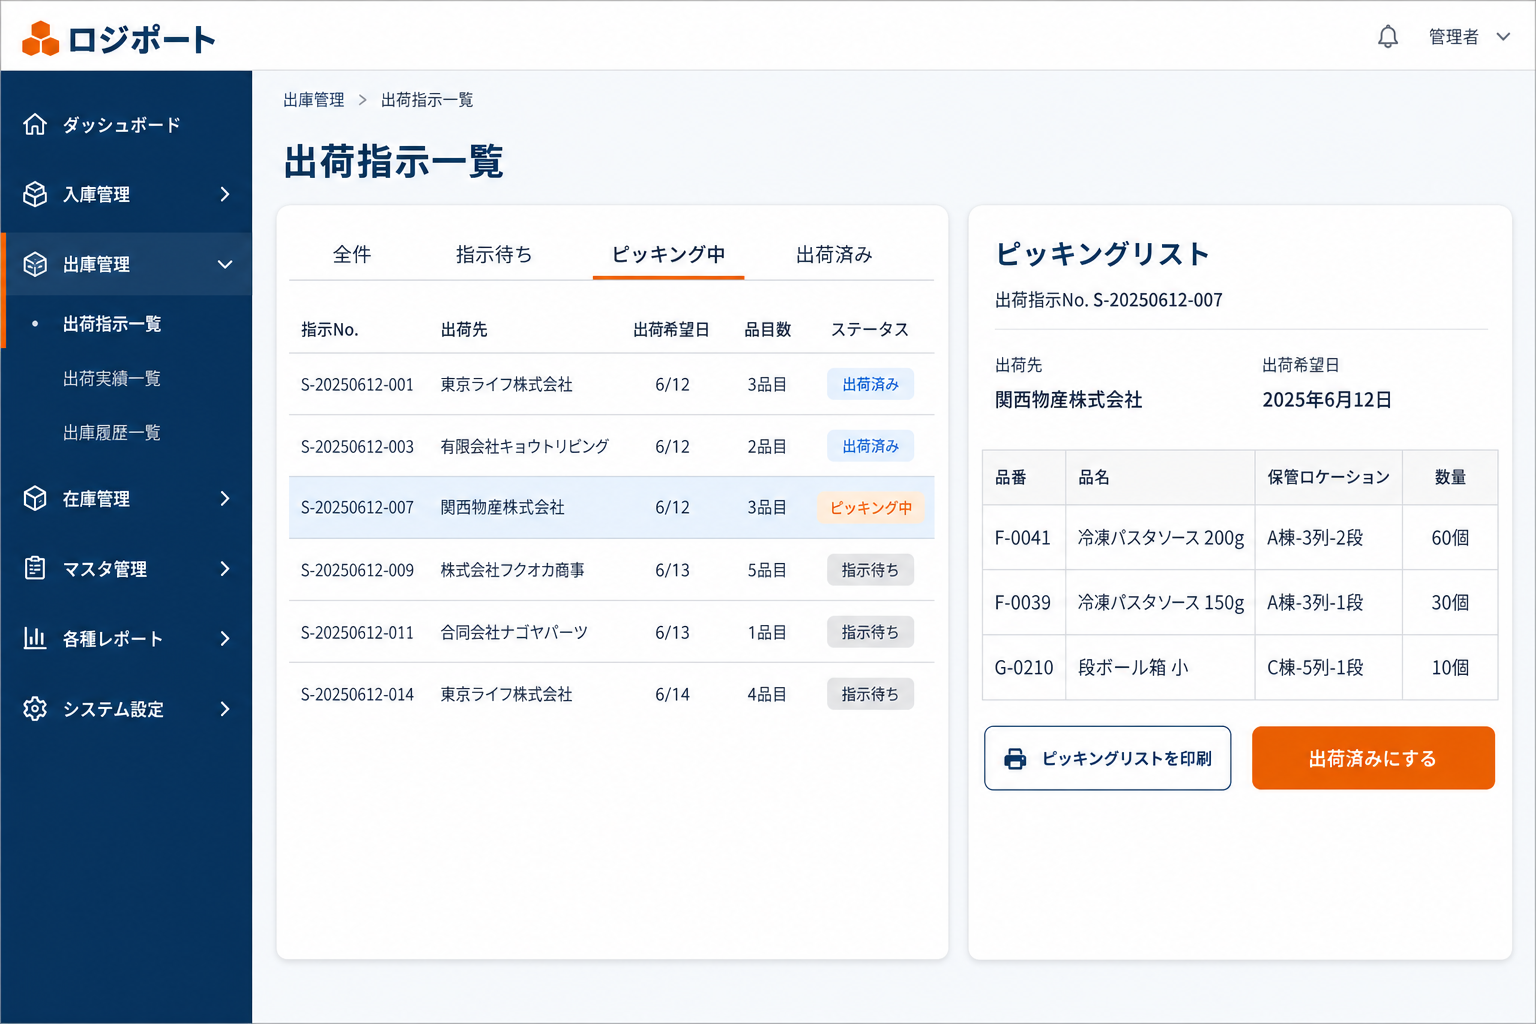Click the 品目数 column header
The height and width of the screenshot is (1024, 1536).
(x=768, y=329)
